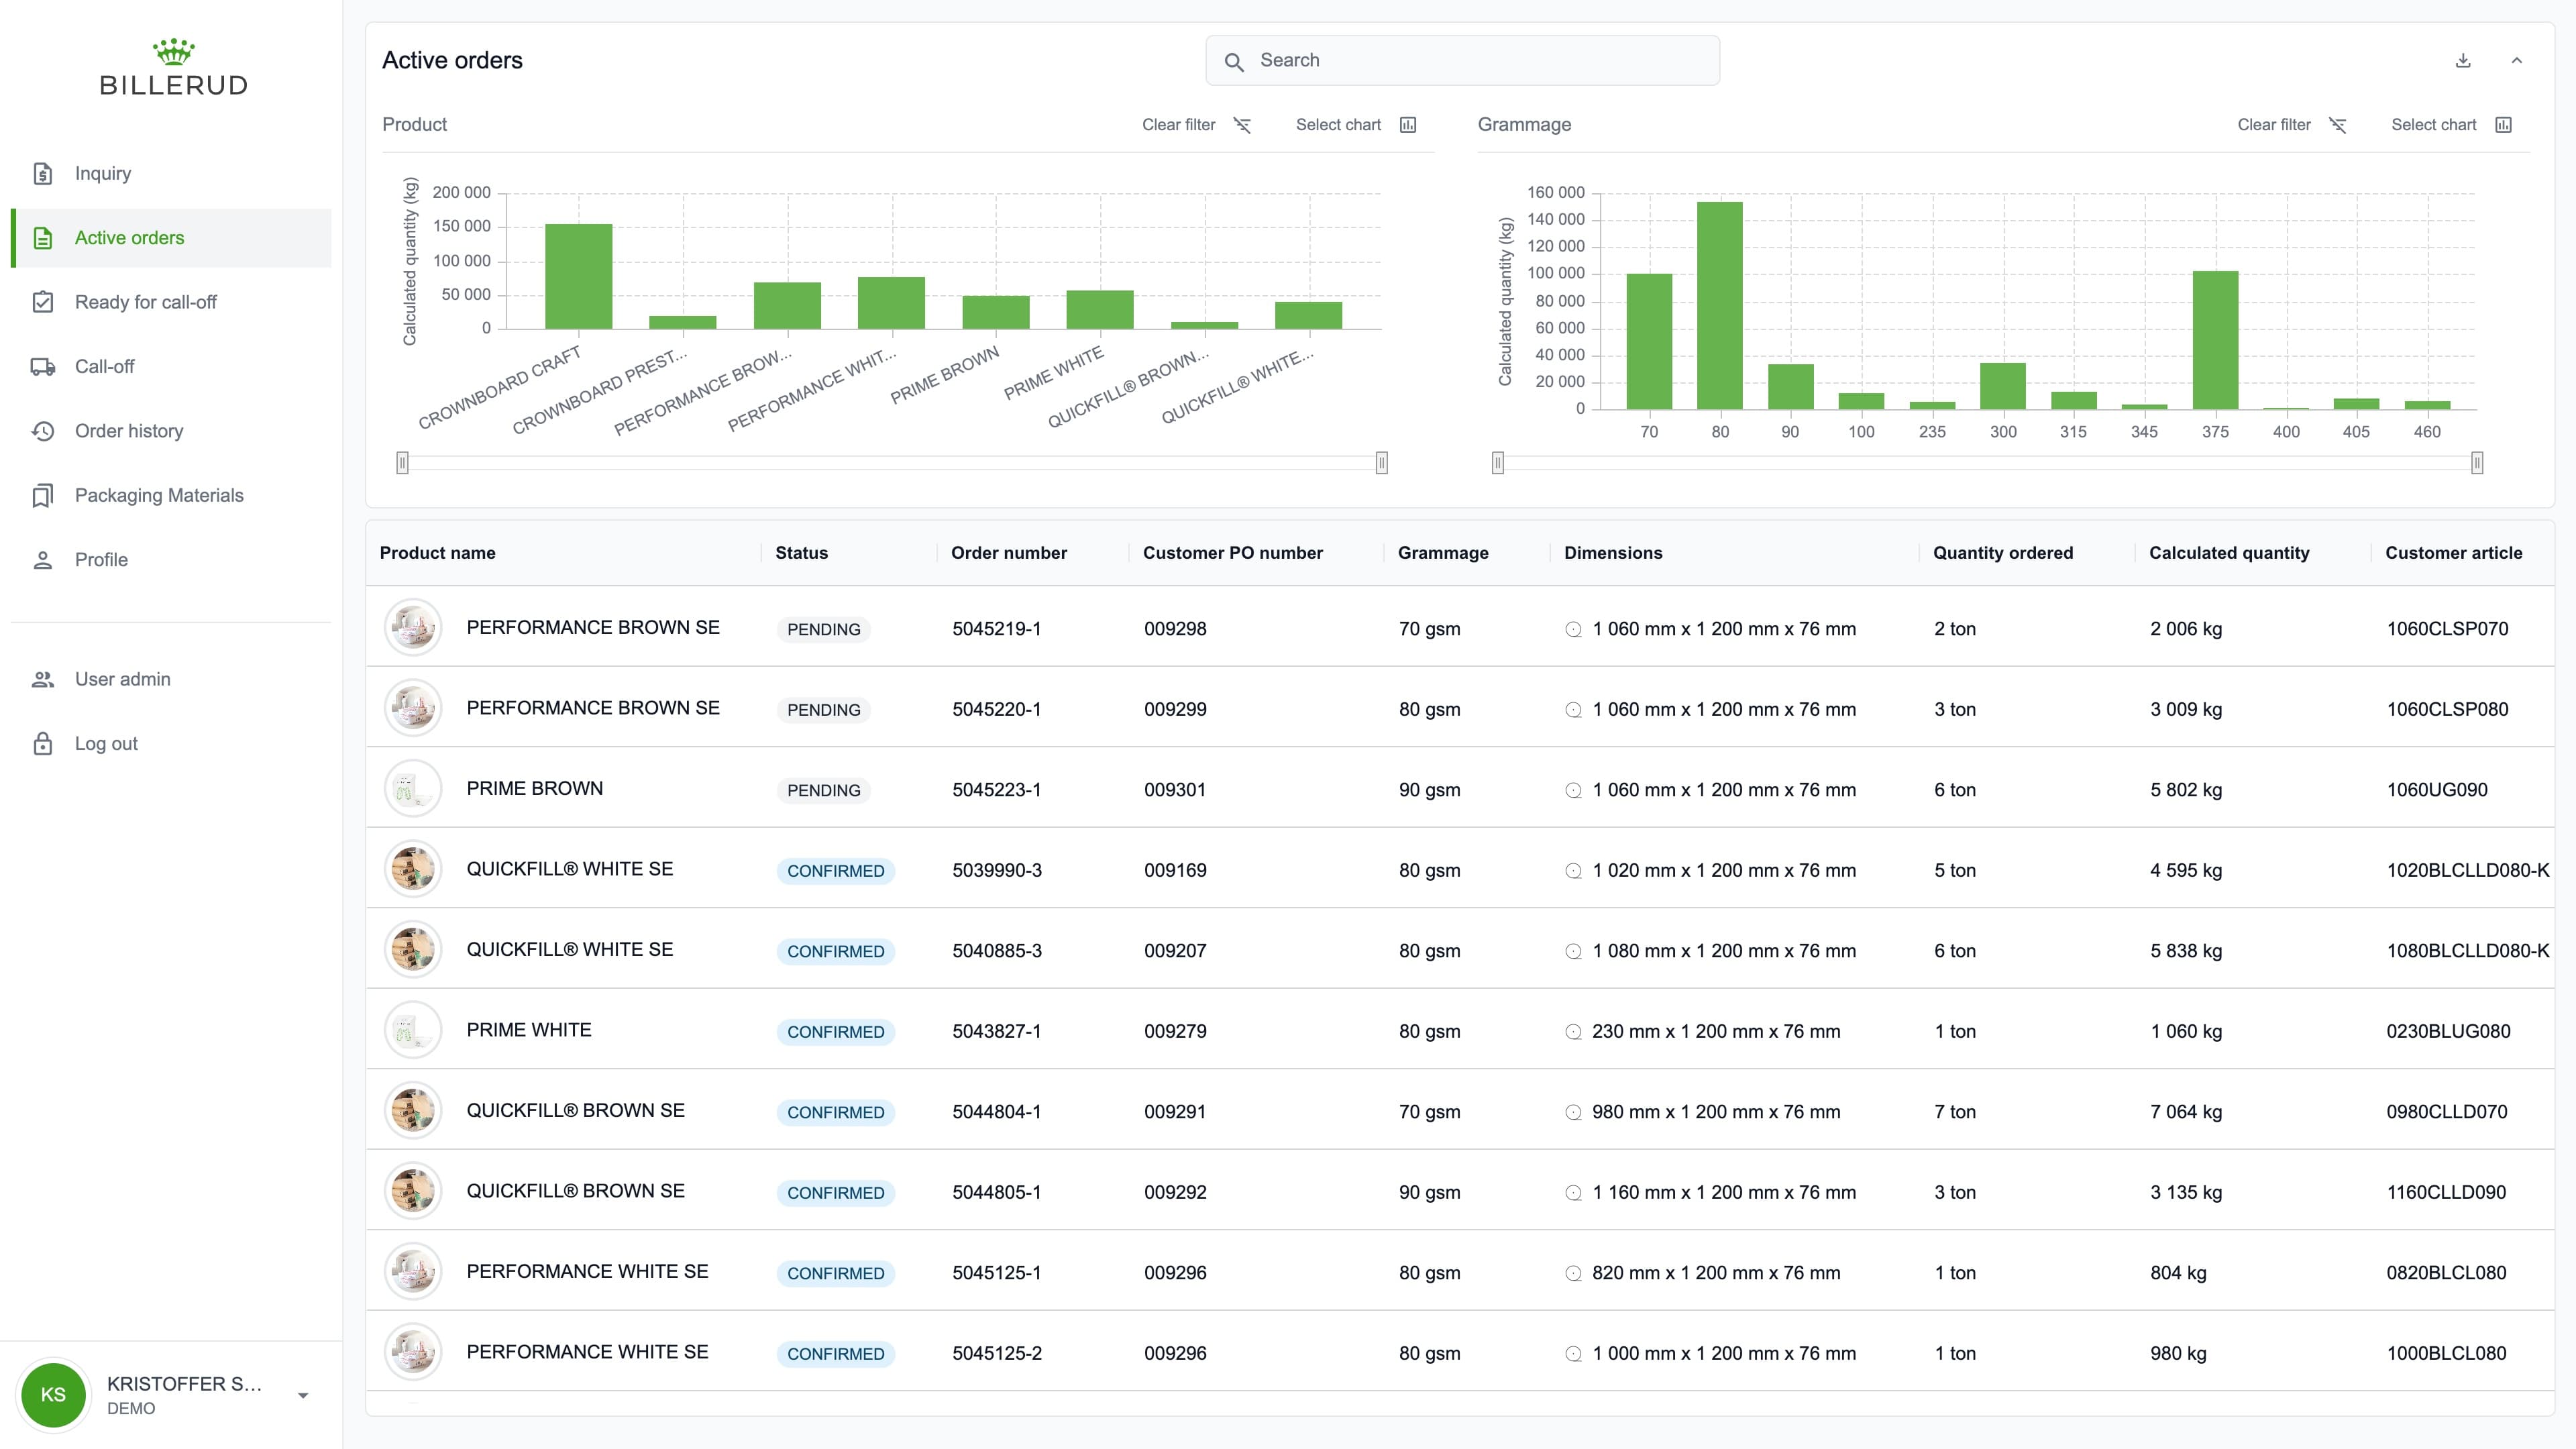Image resolution: width=2576 pixels, height=1449 pixels.
Task: Open Order history from sidebar
Action: [128, 431]
